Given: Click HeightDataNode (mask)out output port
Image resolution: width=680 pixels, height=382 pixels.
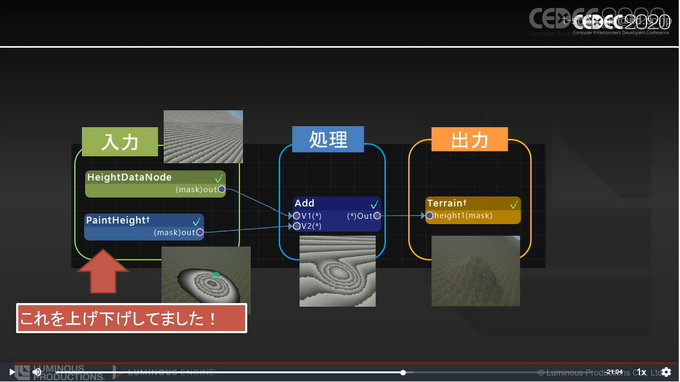Looking at the screenshot, I should [x=222, y=189].
